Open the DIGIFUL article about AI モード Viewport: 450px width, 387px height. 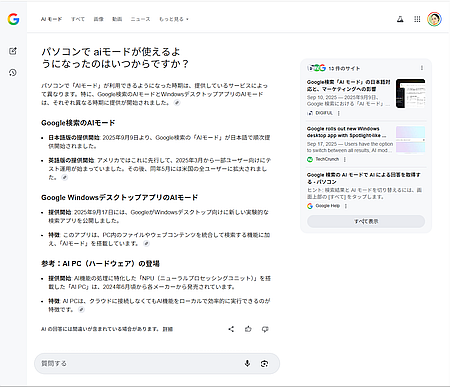point(349,85)
